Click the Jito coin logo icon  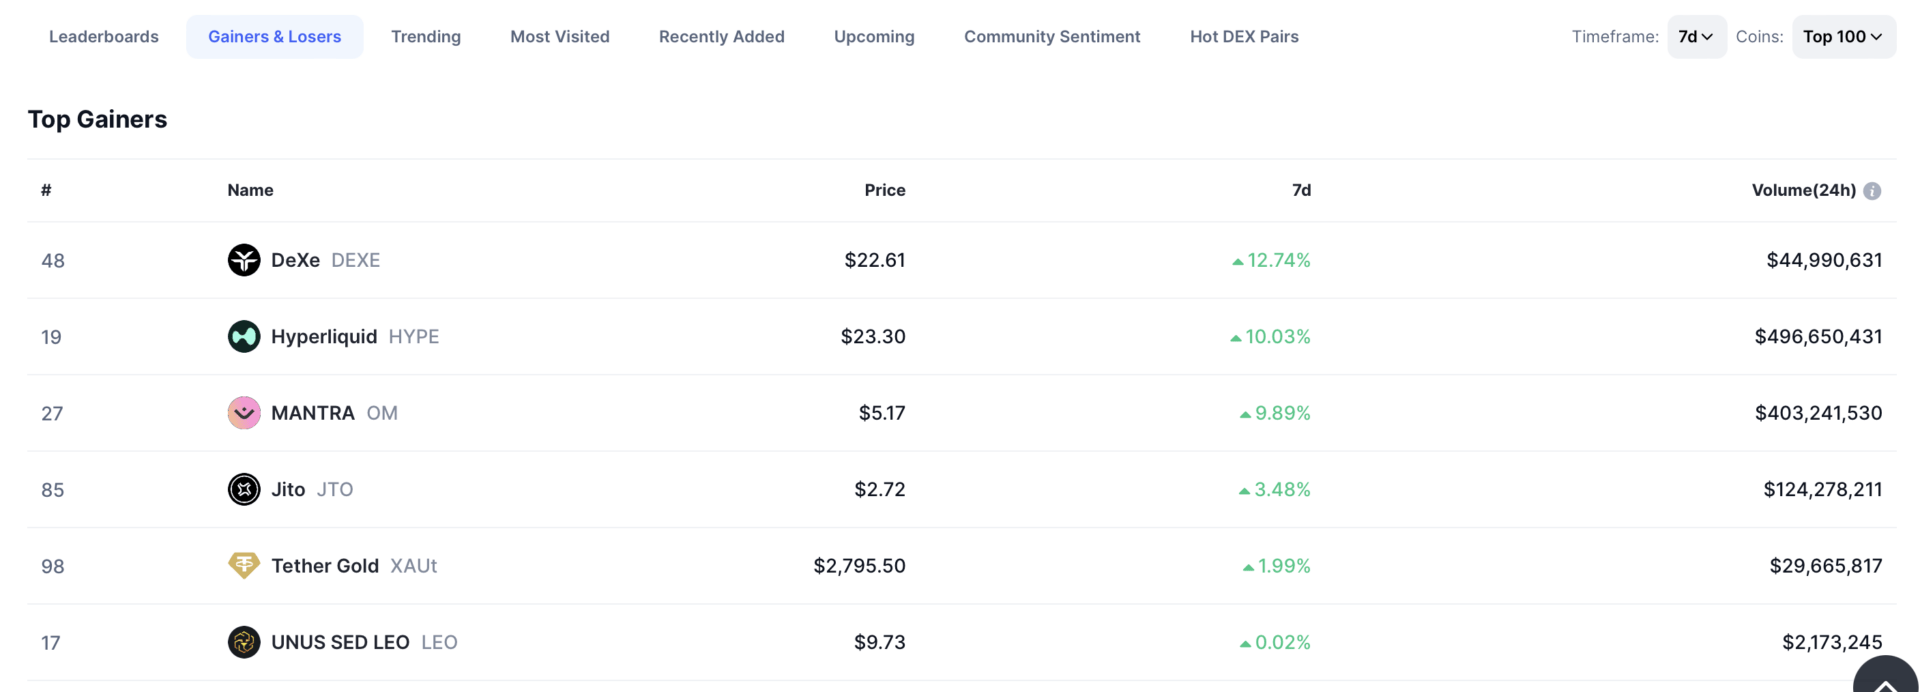[x=244, y=490]
